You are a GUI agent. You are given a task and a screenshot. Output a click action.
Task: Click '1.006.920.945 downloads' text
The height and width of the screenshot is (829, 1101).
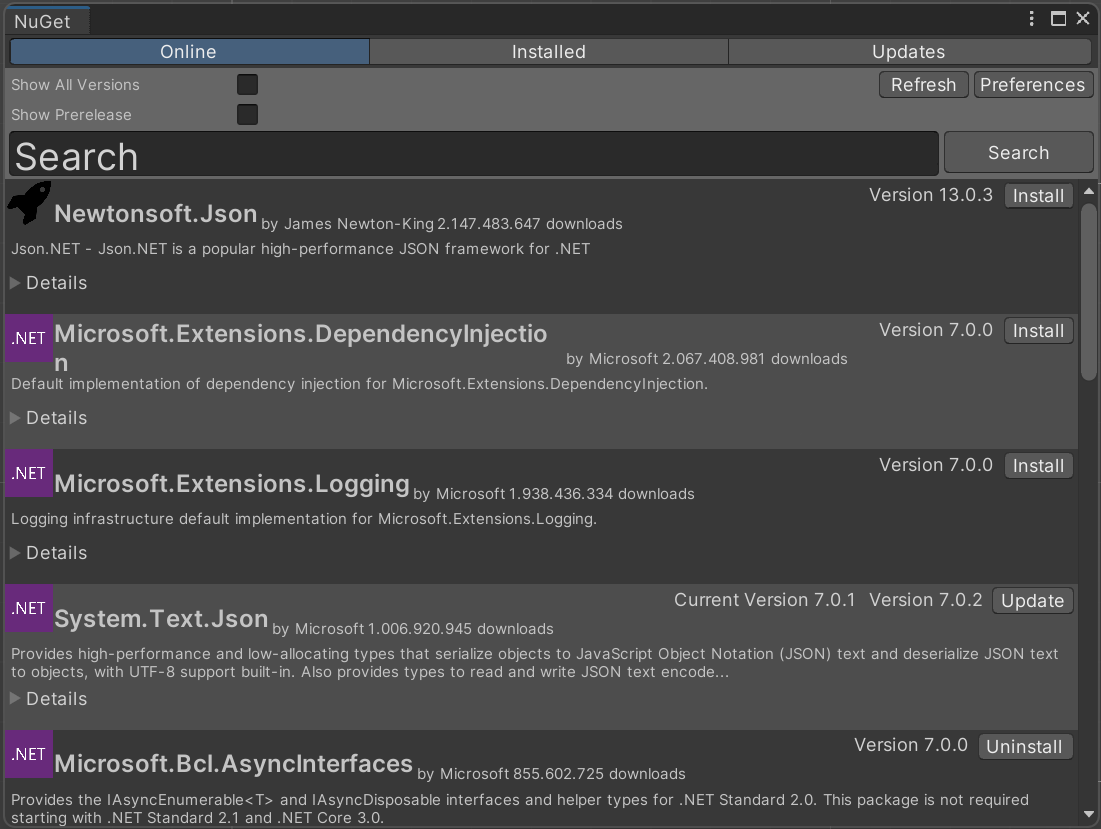point(461,629)
